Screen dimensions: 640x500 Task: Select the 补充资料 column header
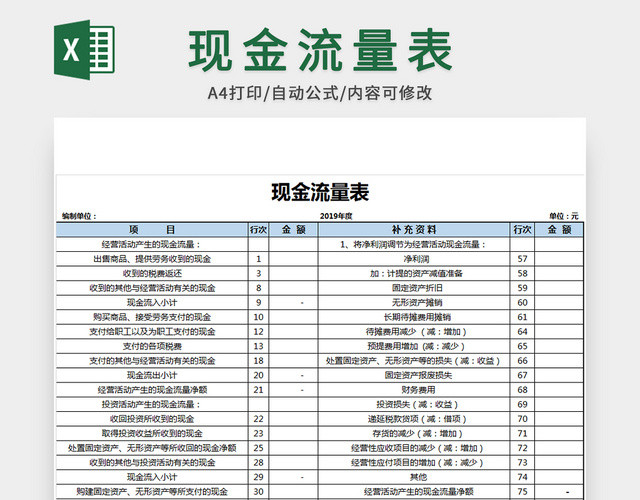[414, 230]
